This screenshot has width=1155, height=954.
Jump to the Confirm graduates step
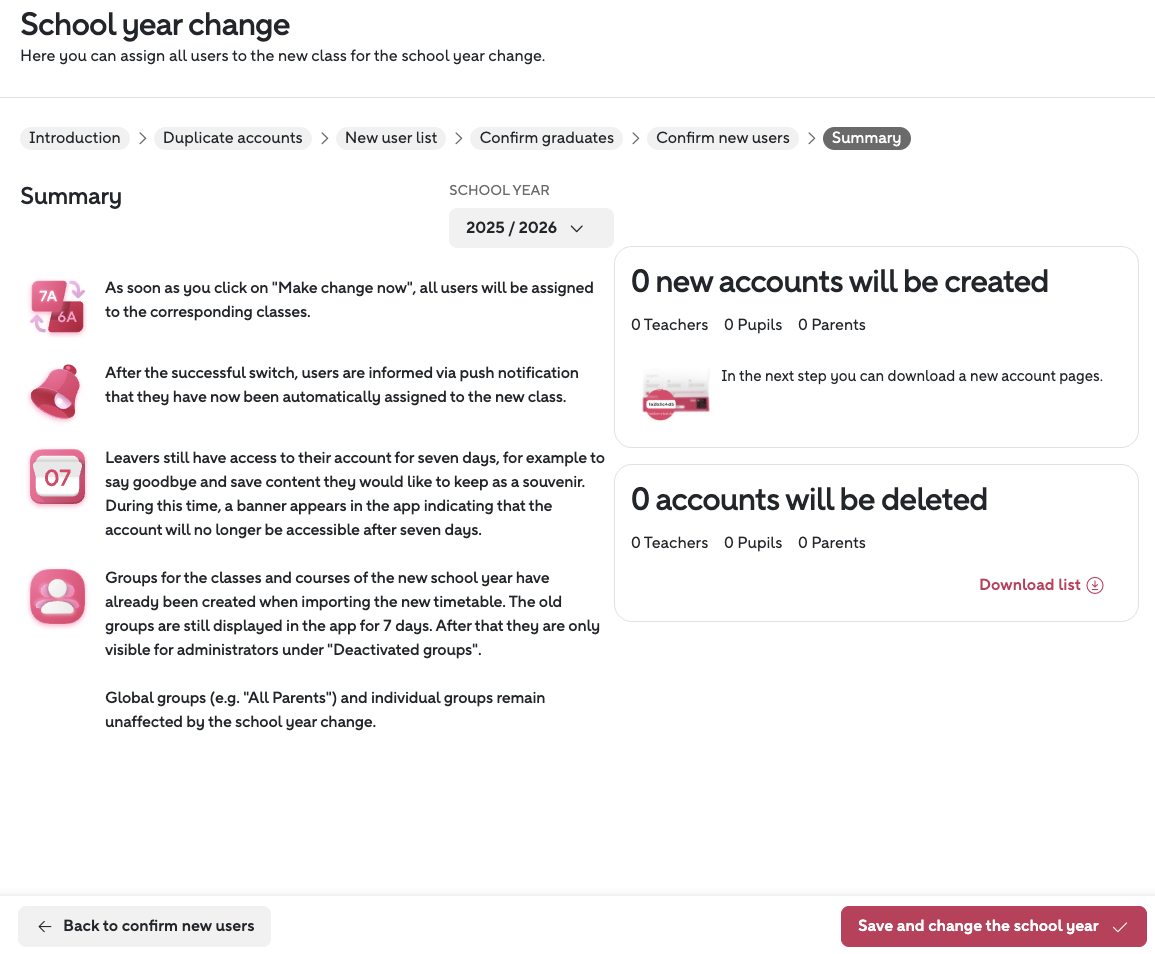coord(547,138)
